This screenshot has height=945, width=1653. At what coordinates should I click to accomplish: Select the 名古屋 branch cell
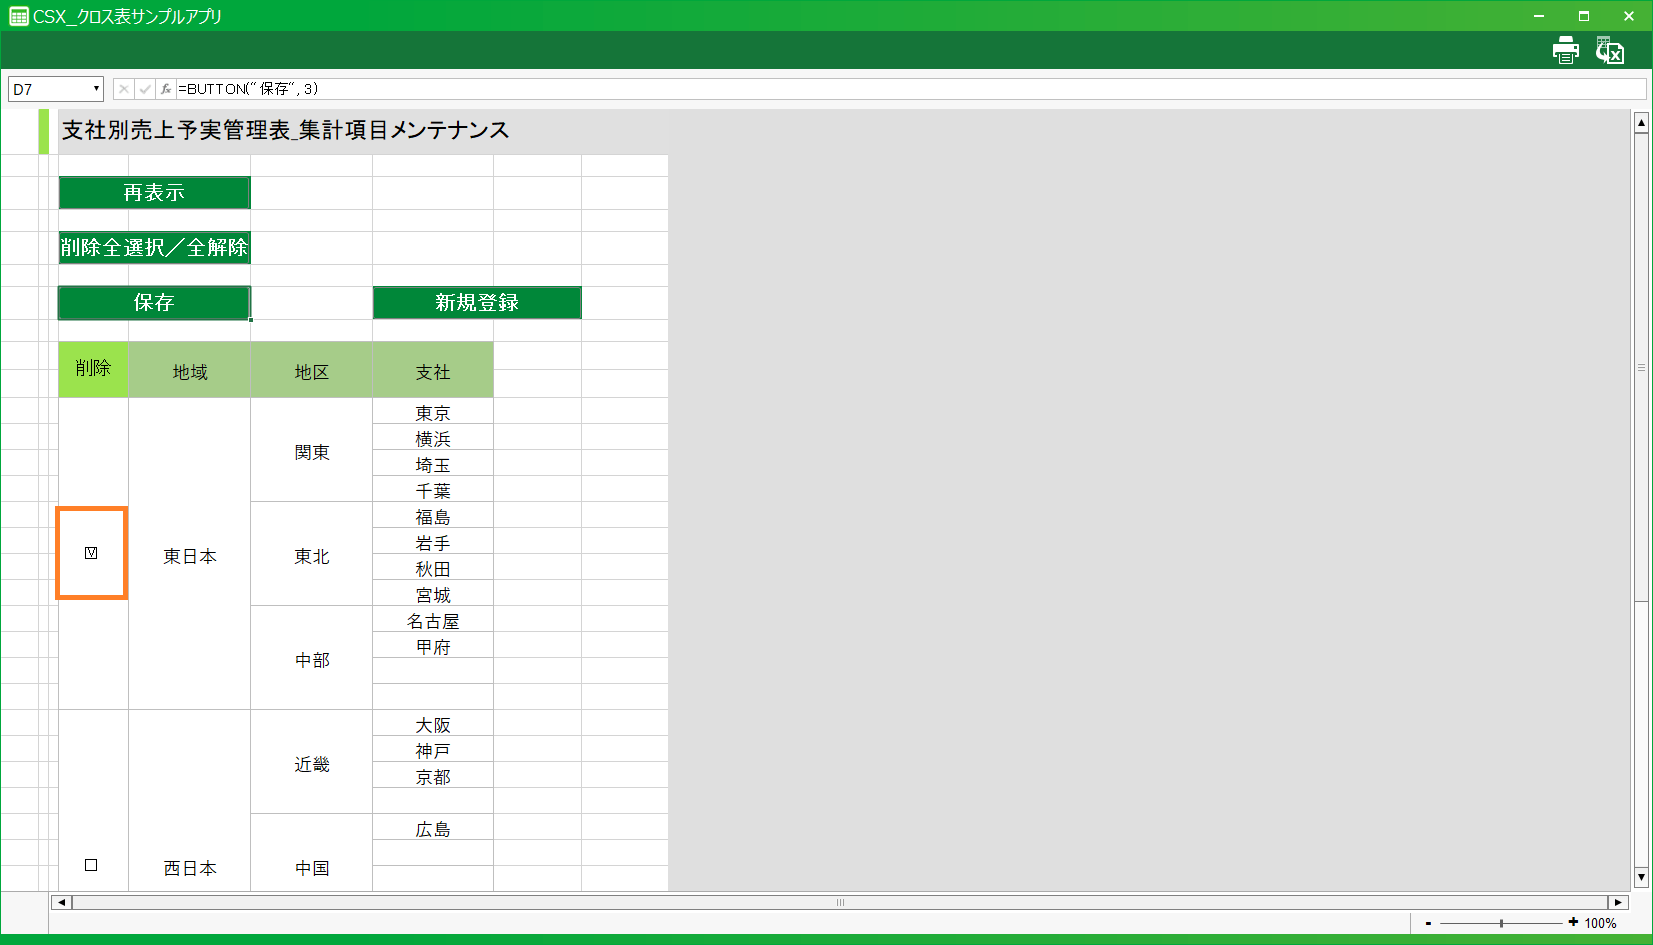pyautogui.click(x=433, y=621)
